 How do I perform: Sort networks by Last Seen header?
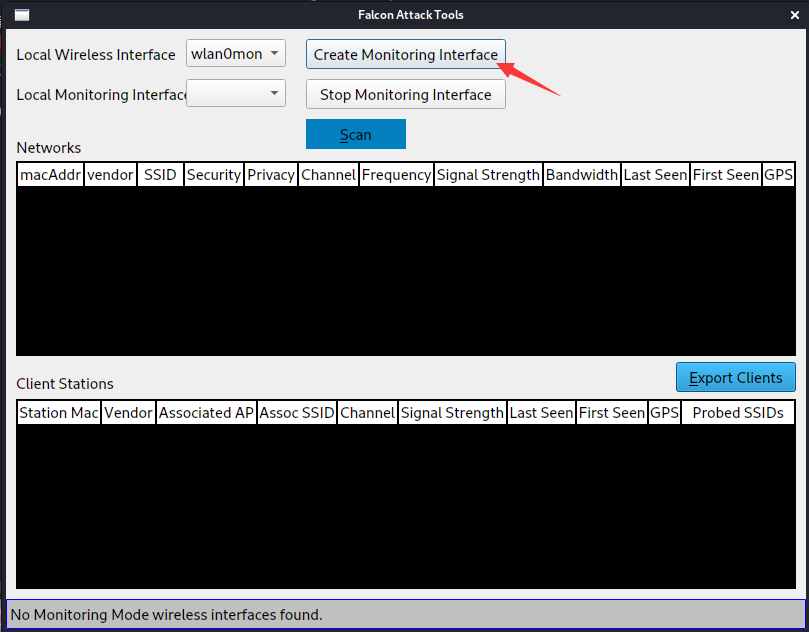[655, 175]
